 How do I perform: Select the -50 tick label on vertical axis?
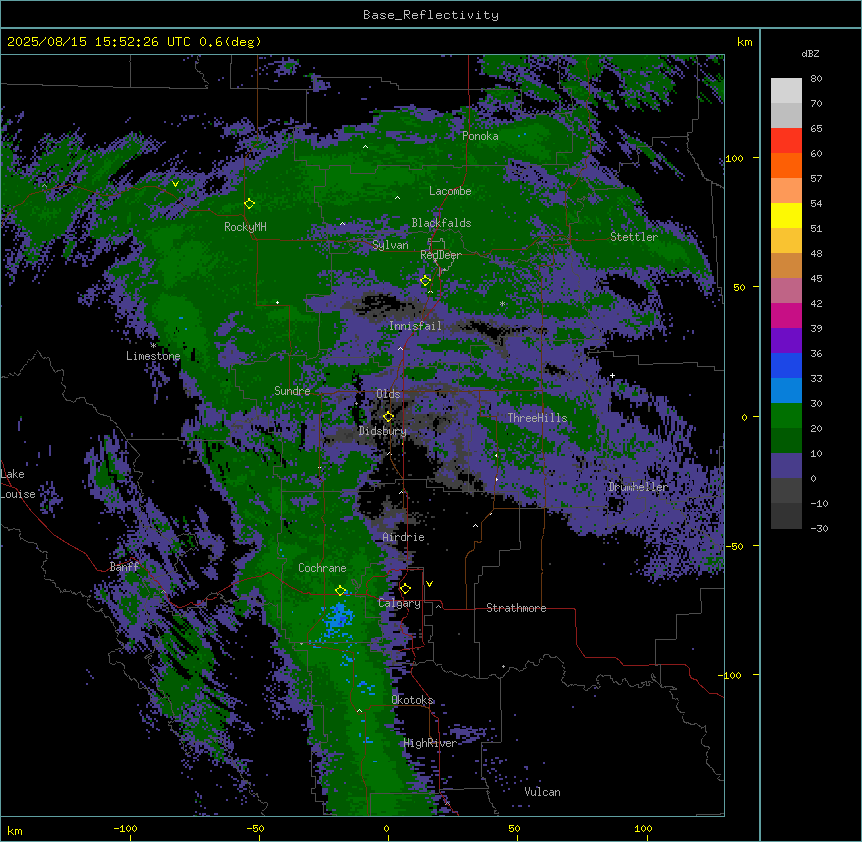point(733,546)
